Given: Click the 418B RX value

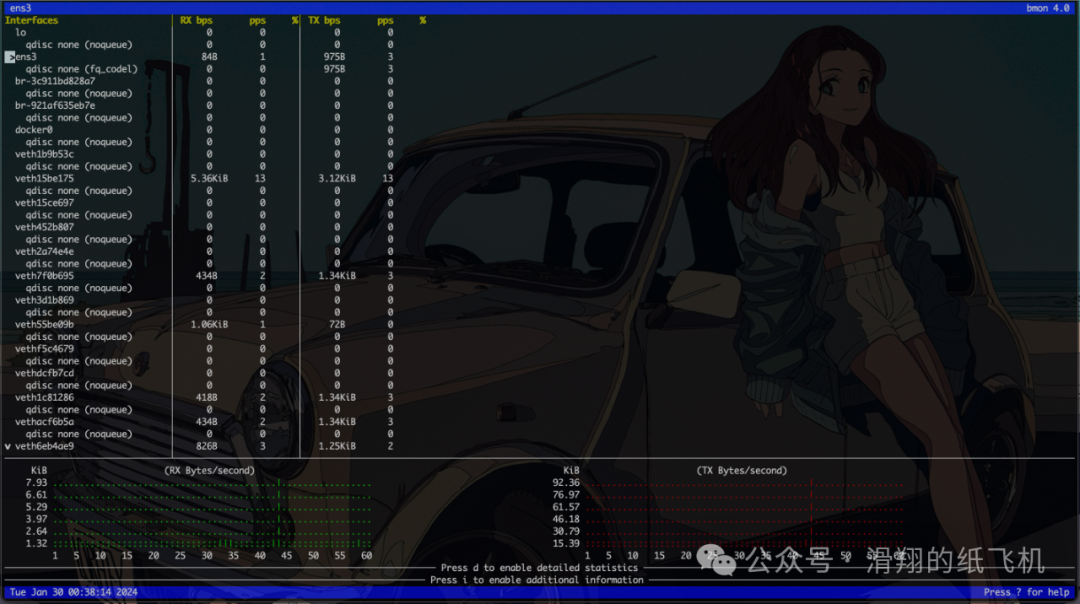Looking at the screenshot, I should pyautogui.click(x=207, y=397).
